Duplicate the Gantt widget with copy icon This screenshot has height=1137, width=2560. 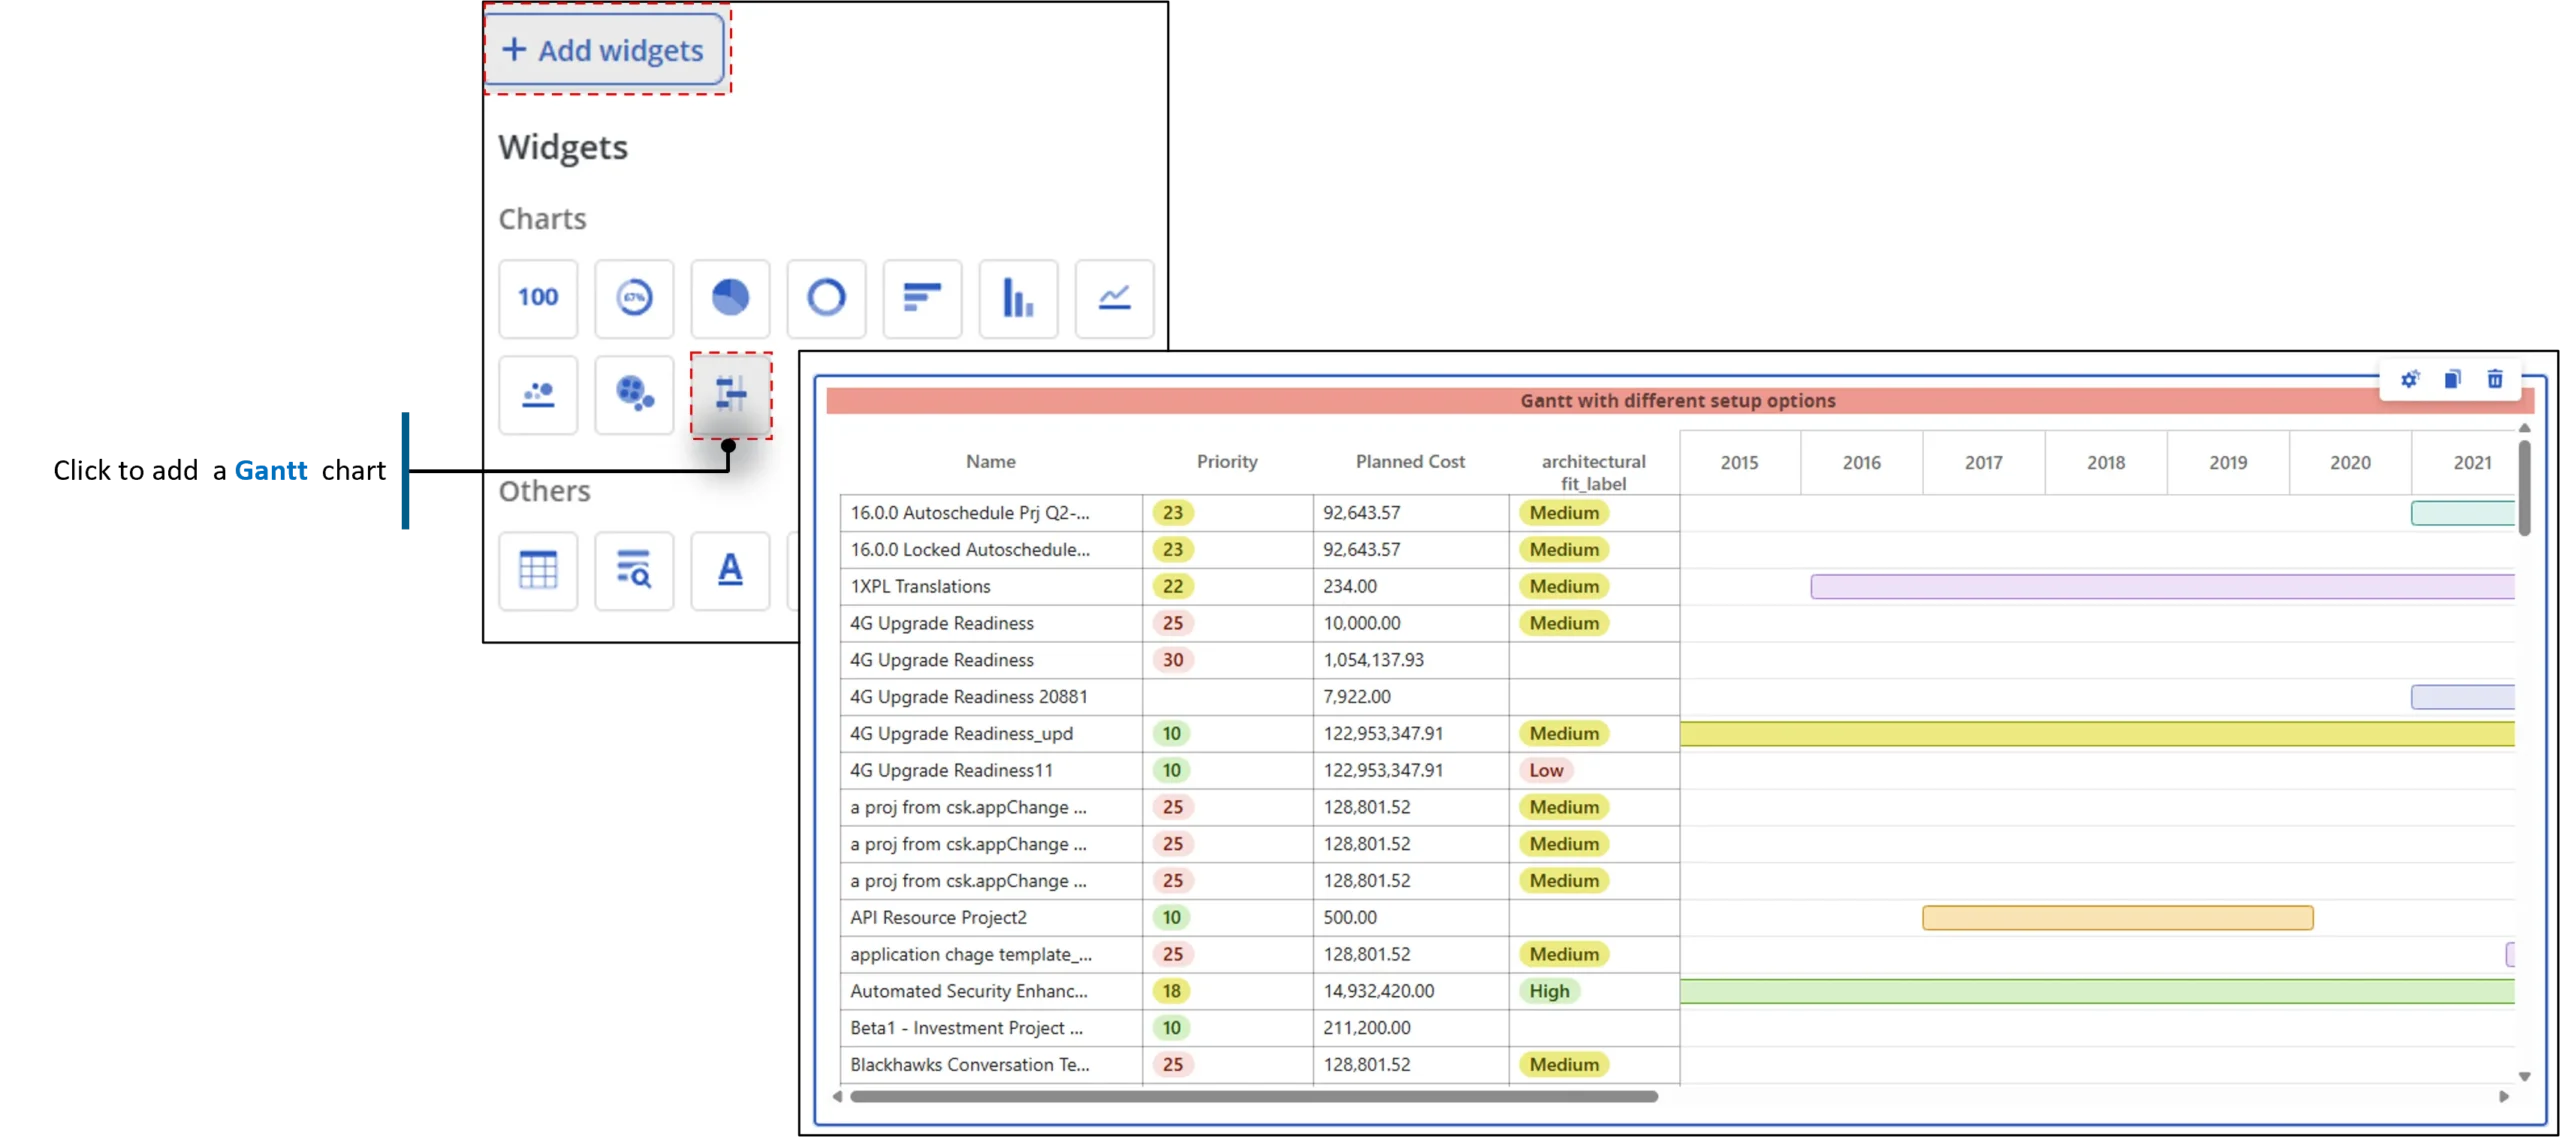click(x=2452, y=379)
